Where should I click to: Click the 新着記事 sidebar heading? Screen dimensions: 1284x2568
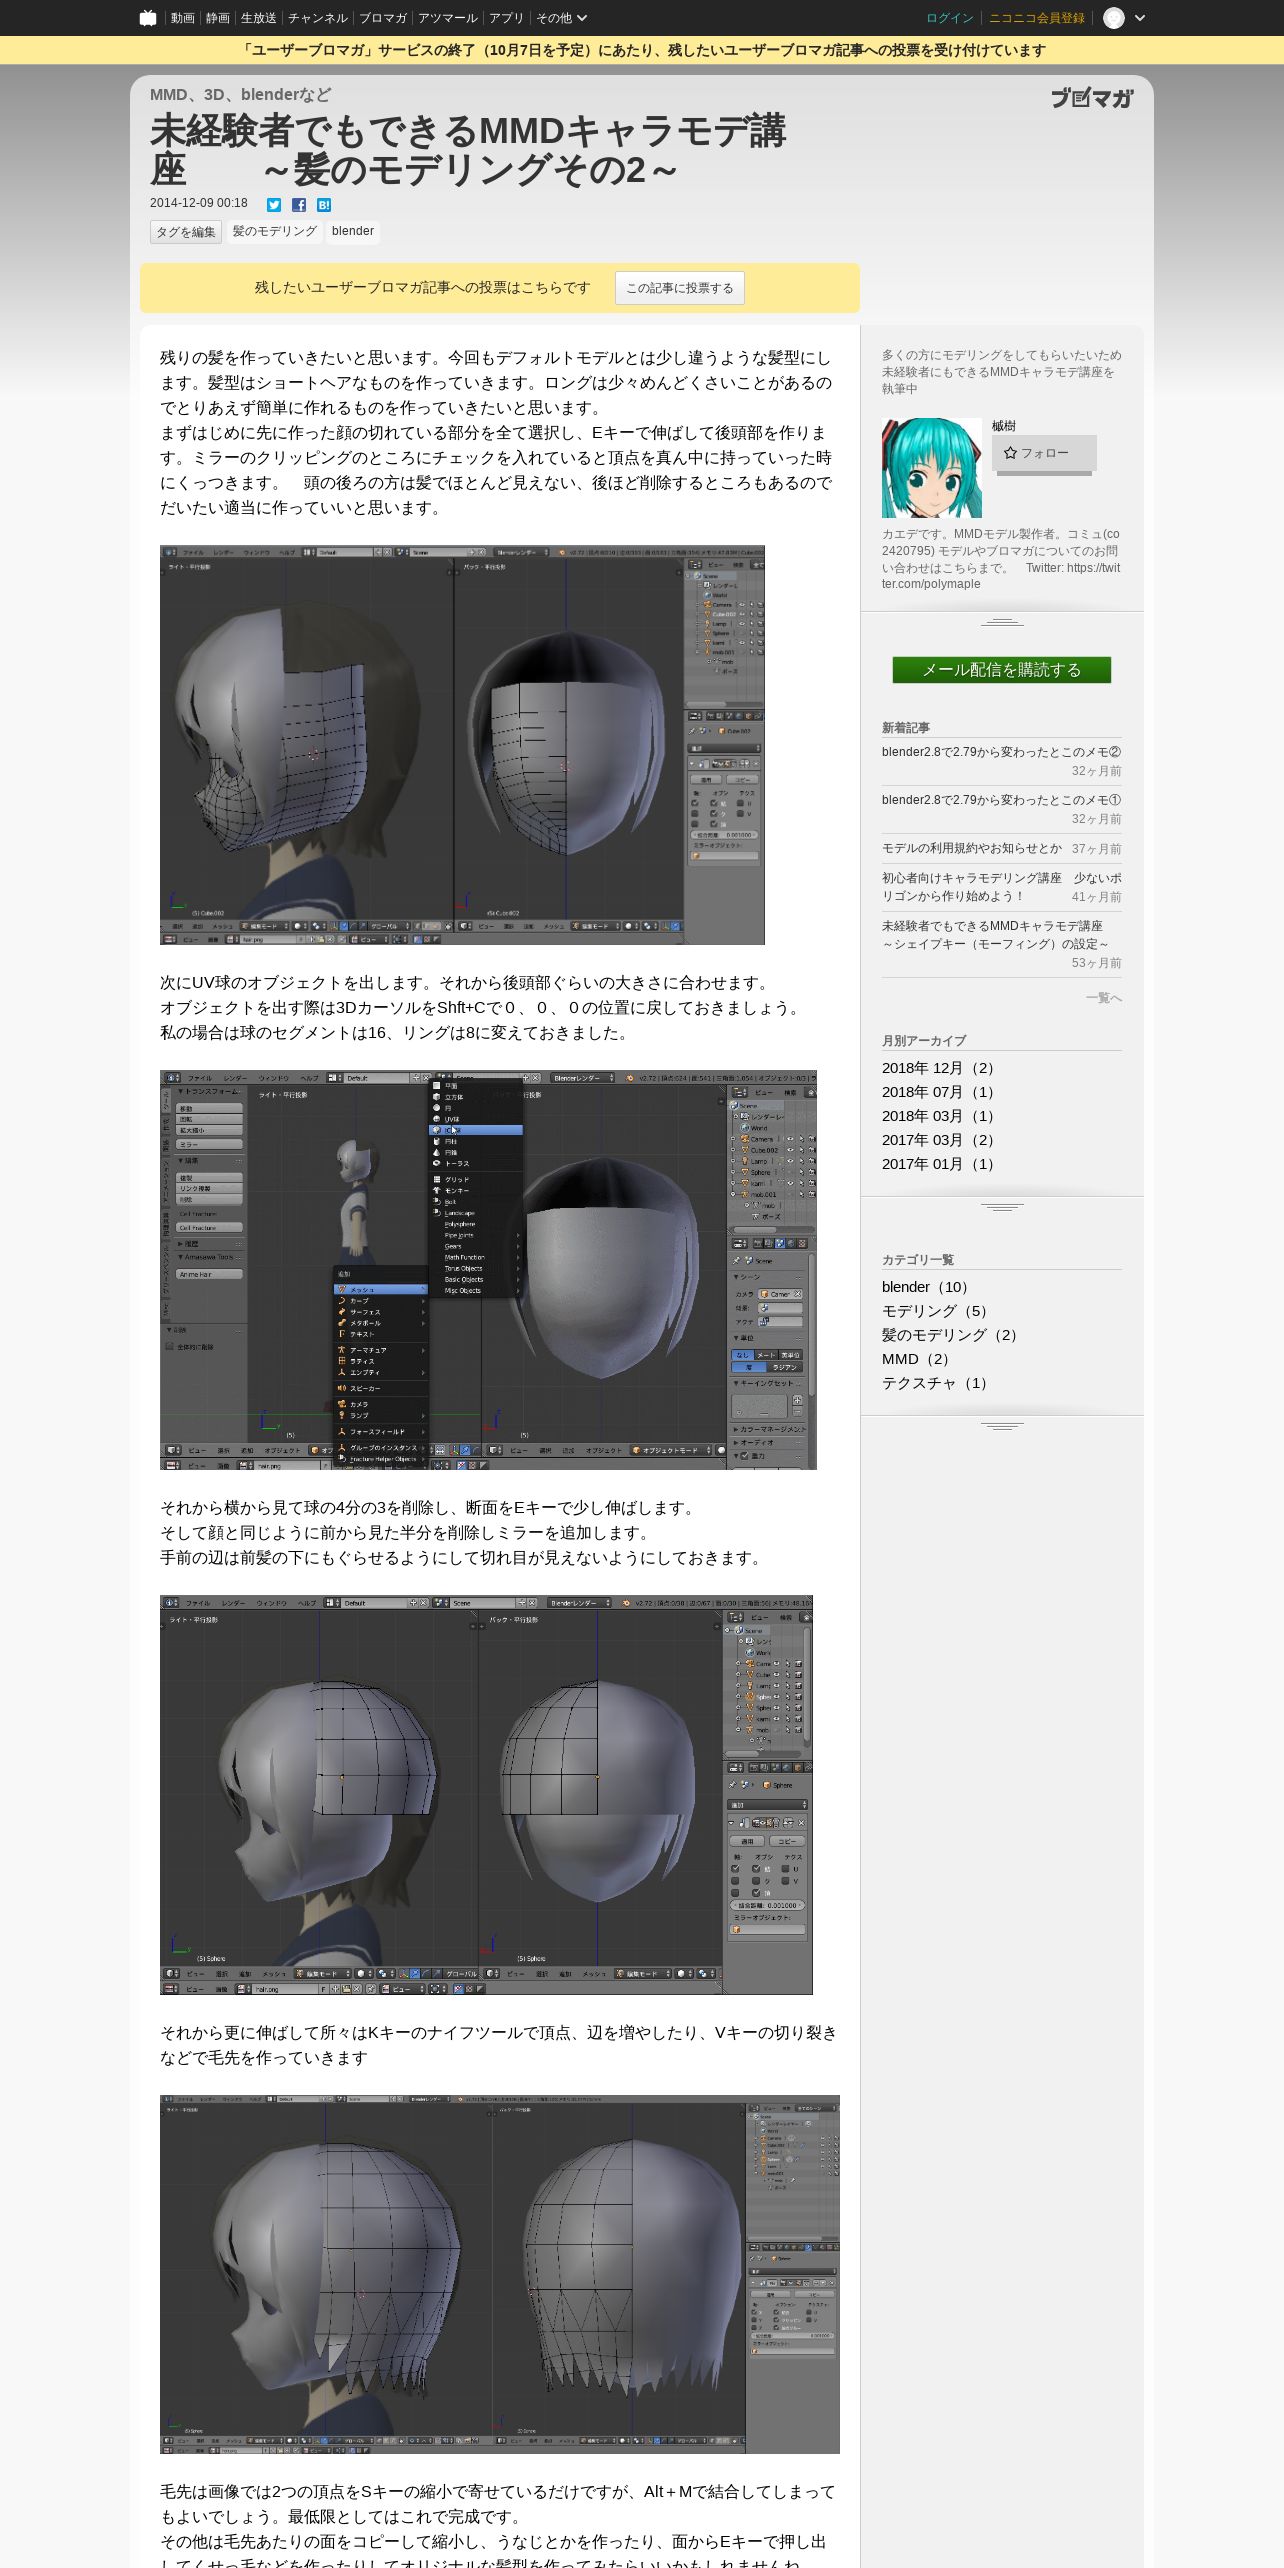pos(906,728)
